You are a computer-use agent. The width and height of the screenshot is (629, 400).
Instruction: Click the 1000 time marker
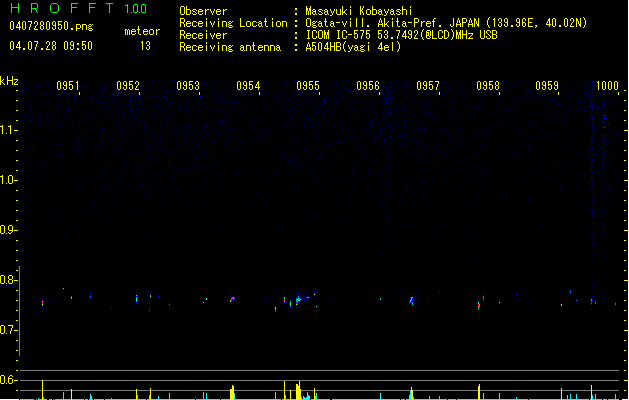[607, 86]
